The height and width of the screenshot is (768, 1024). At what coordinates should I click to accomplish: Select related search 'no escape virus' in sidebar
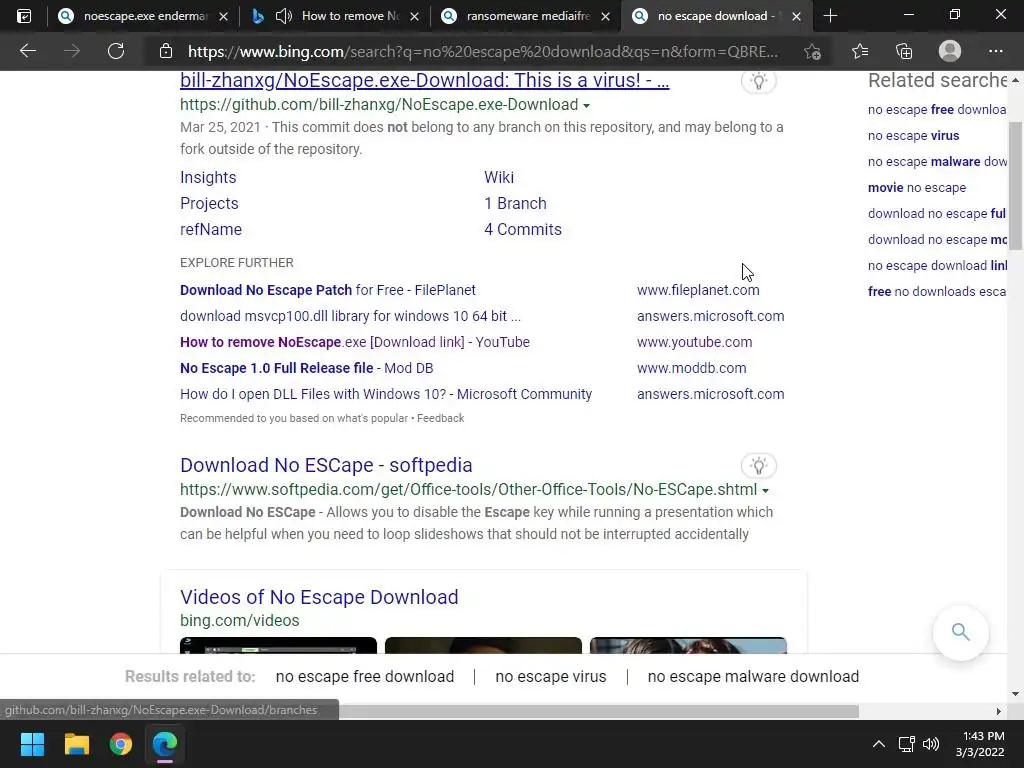(914, 136)
